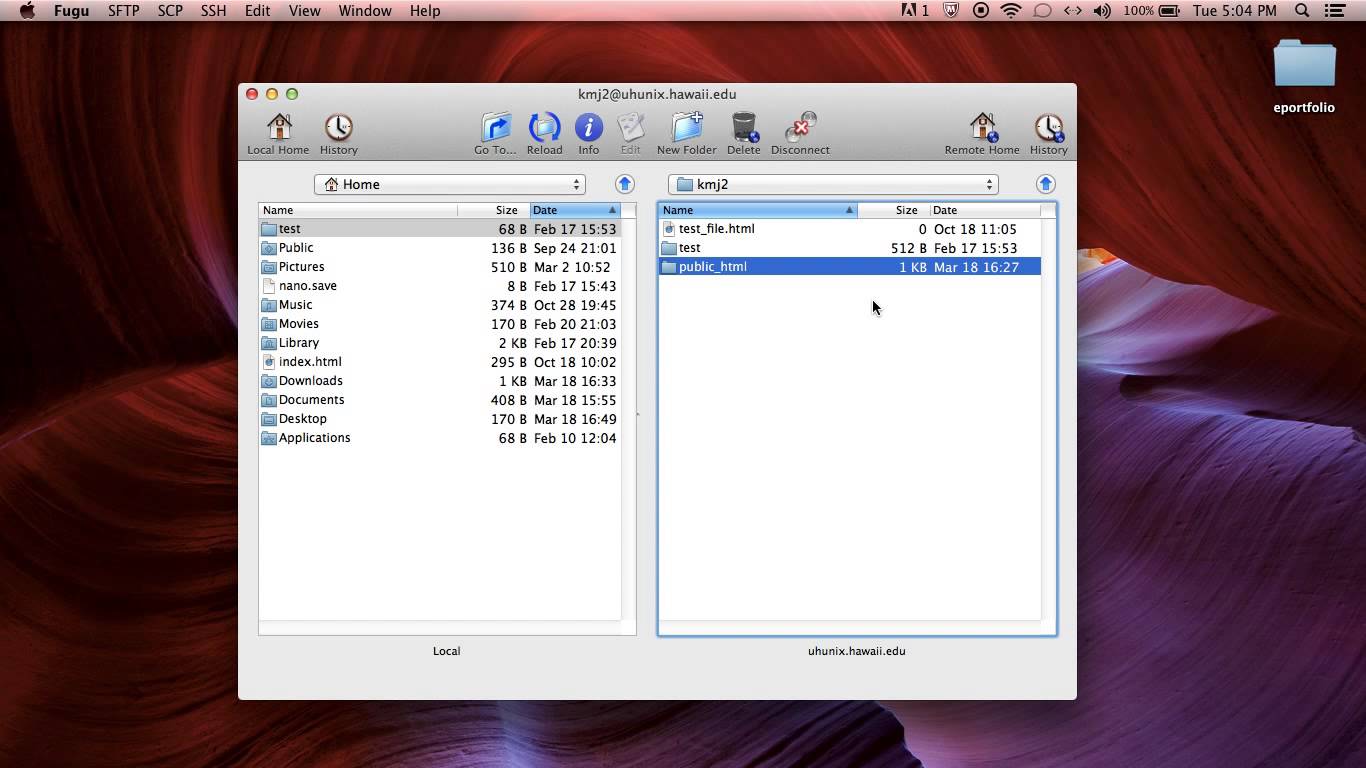Click the Edit toolbar icon

tap(630, 133)
